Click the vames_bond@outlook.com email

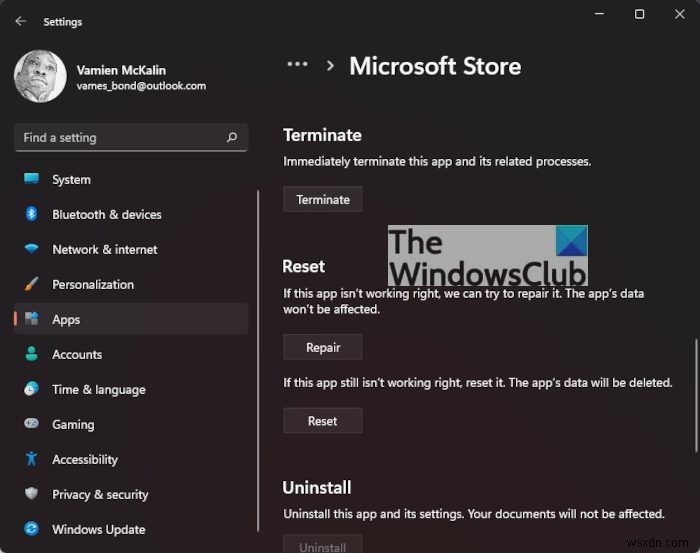click(142, 86)
